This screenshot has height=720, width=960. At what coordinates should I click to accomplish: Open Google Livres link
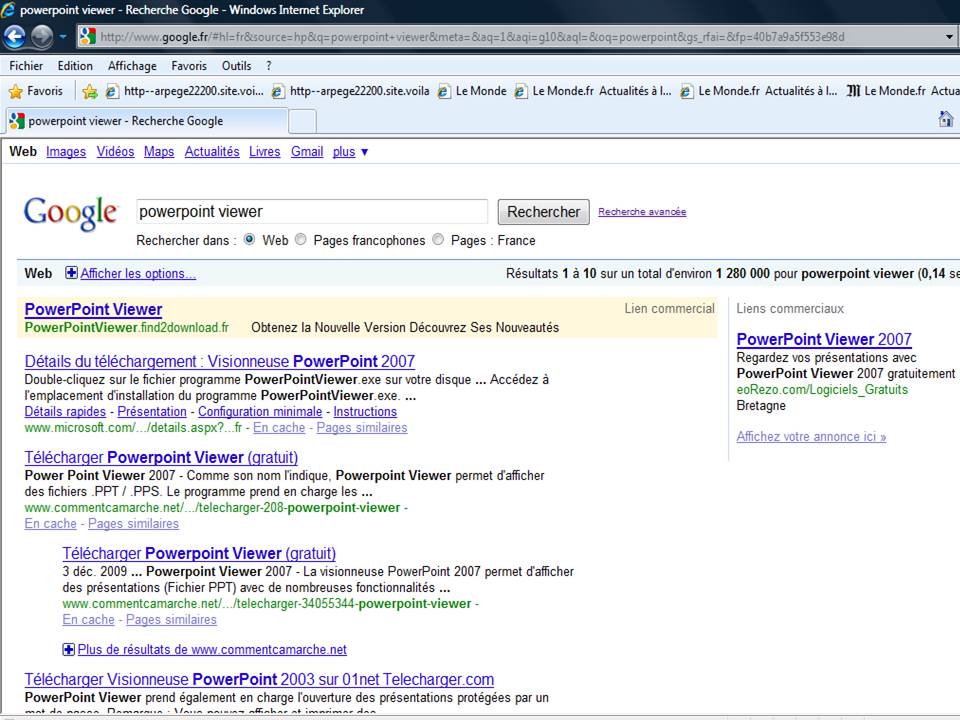(264, 152)
